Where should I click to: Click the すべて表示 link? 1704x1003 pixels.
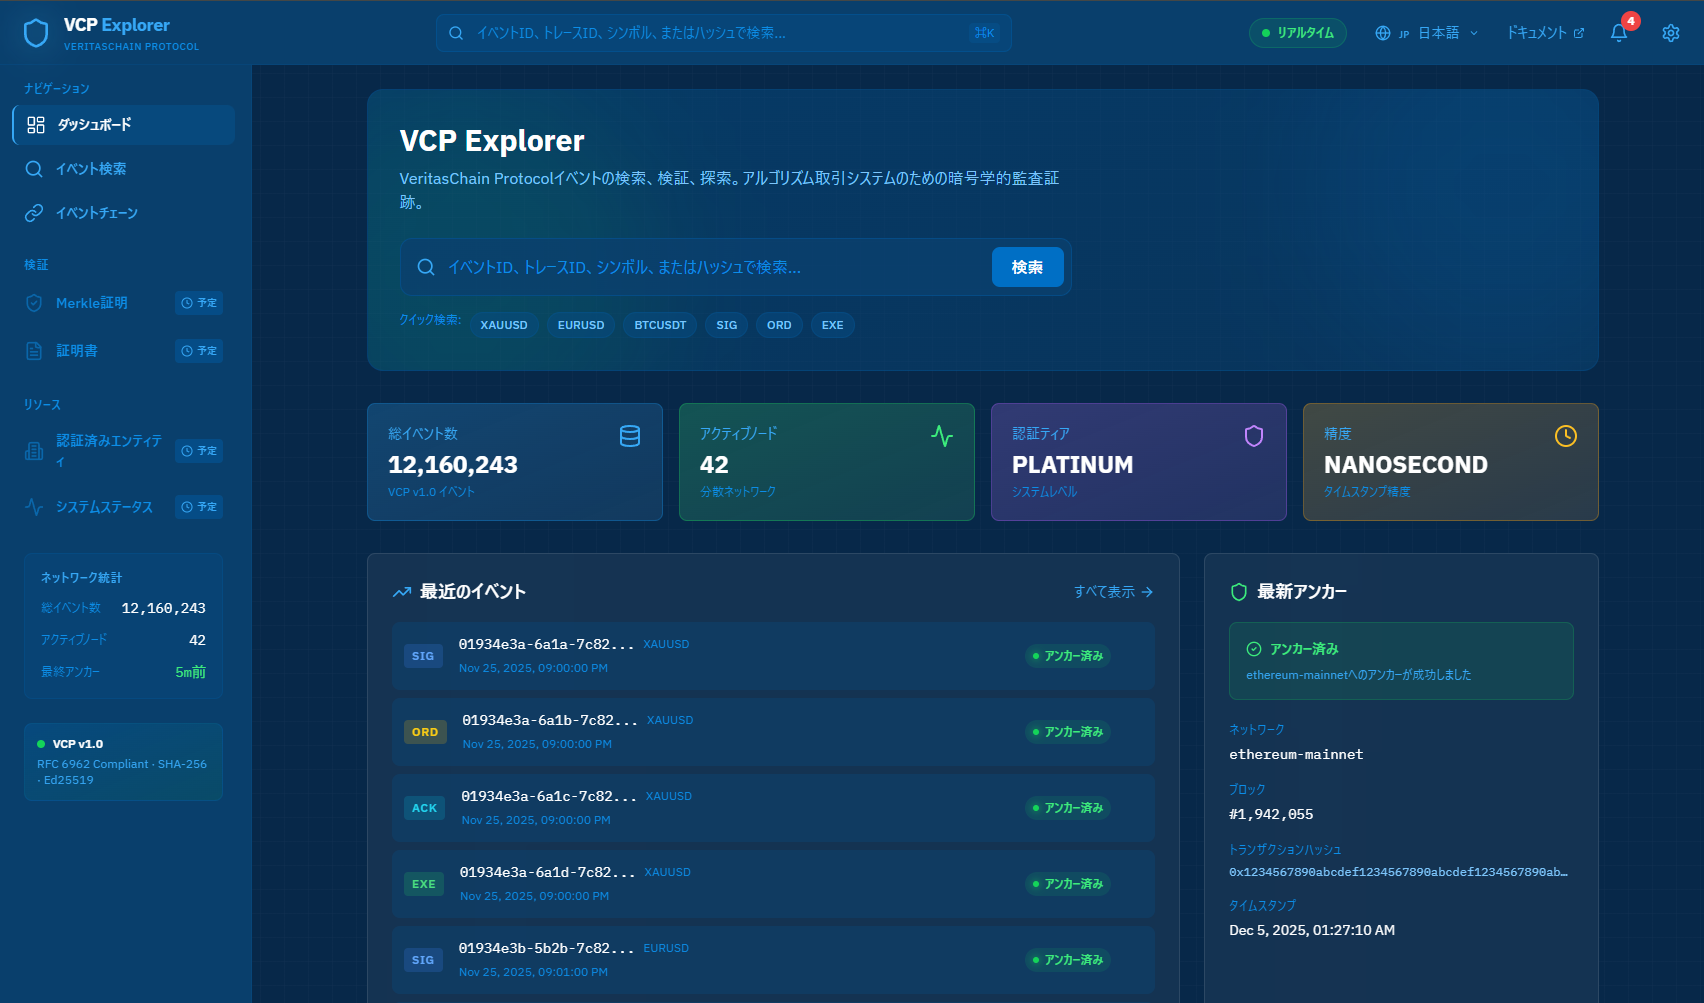(1114, 592)
